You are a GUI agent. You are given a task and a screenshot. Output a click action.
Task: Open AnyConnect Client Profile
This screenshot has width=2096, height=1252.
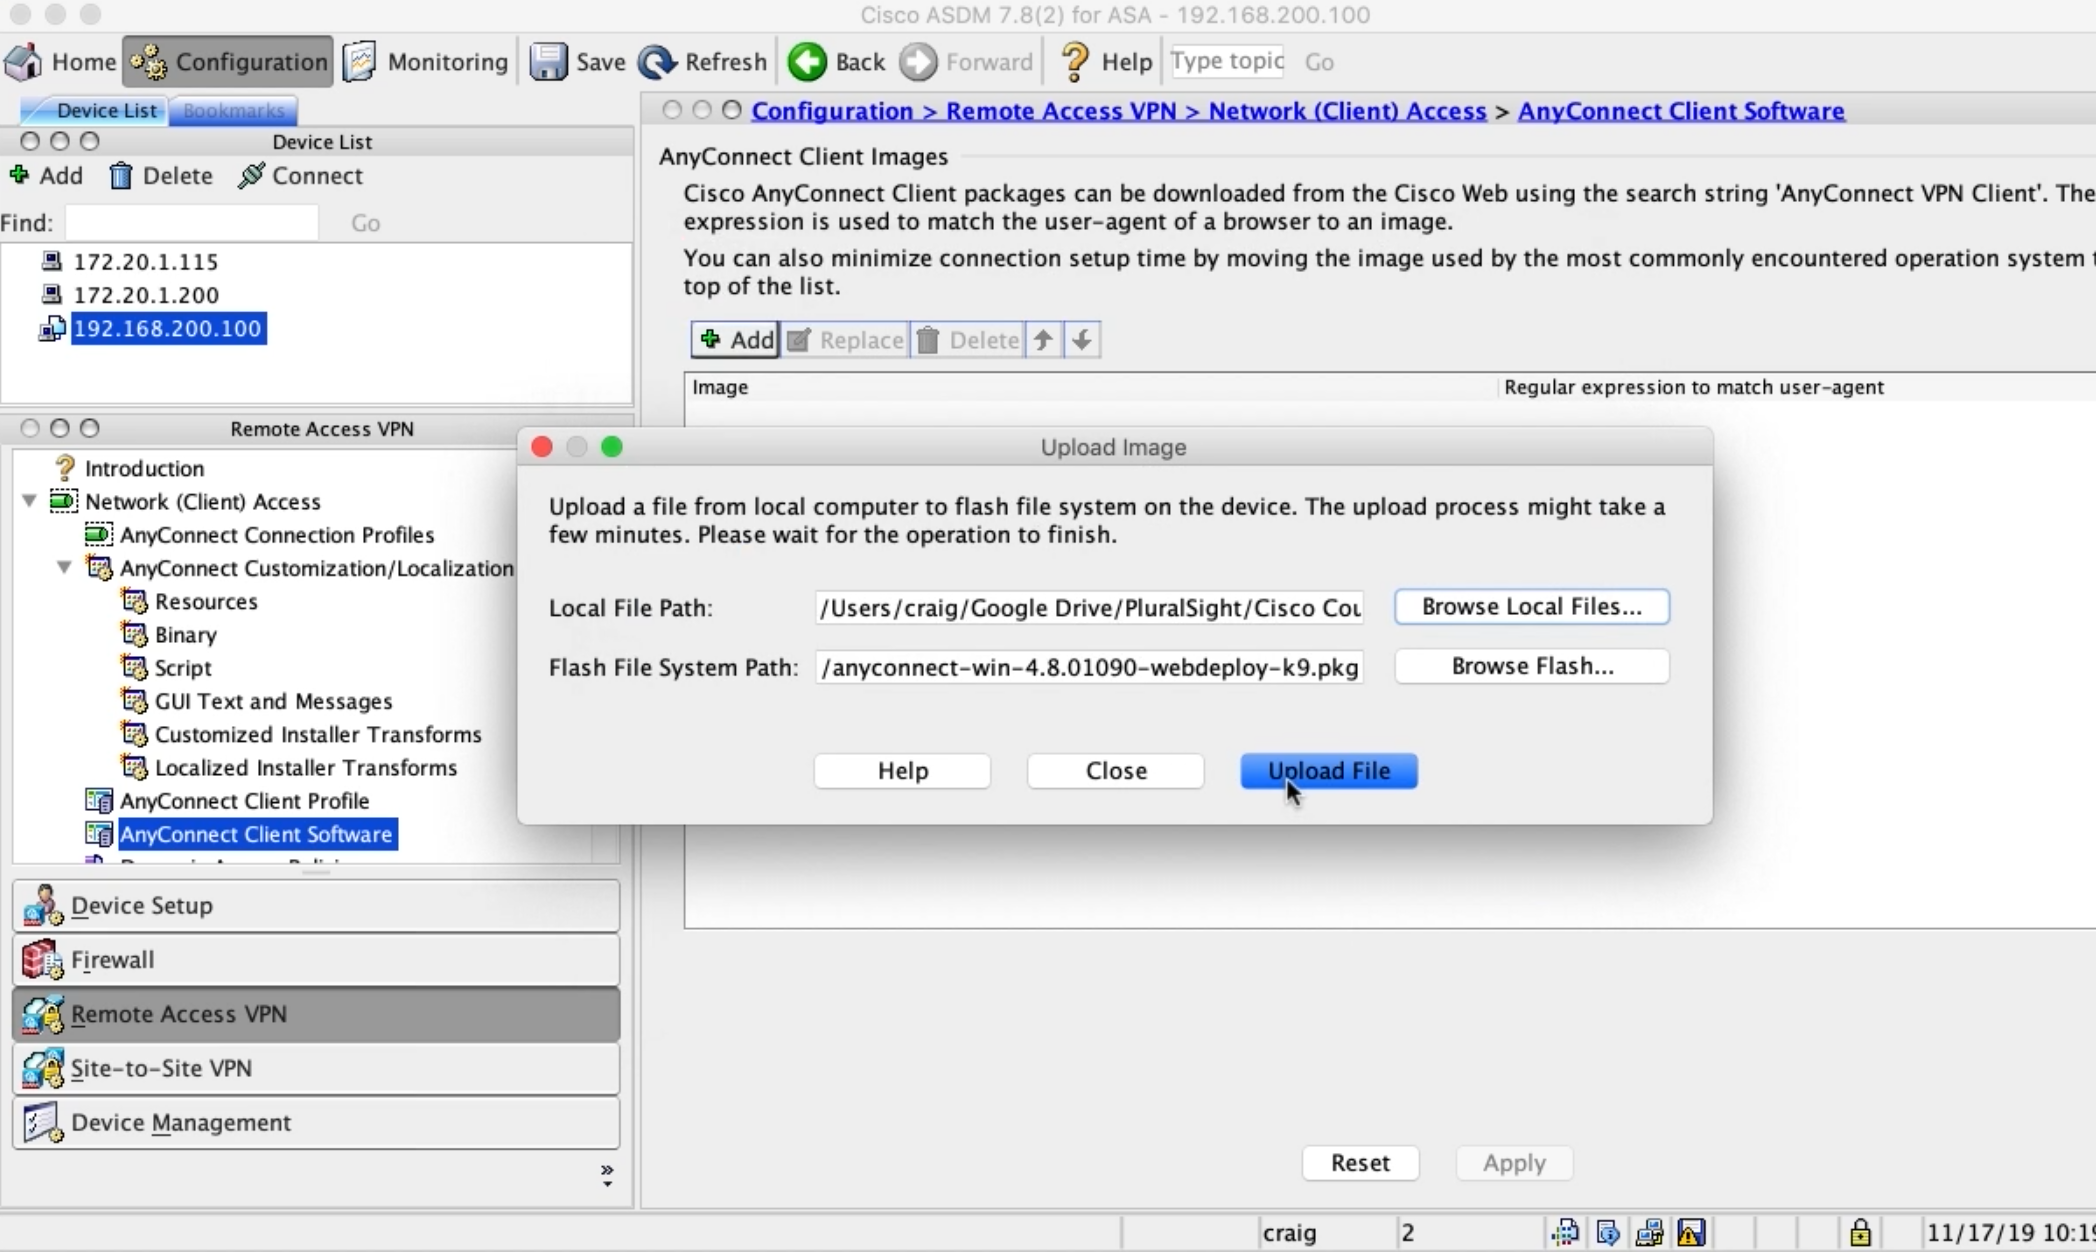coord(245,801)
